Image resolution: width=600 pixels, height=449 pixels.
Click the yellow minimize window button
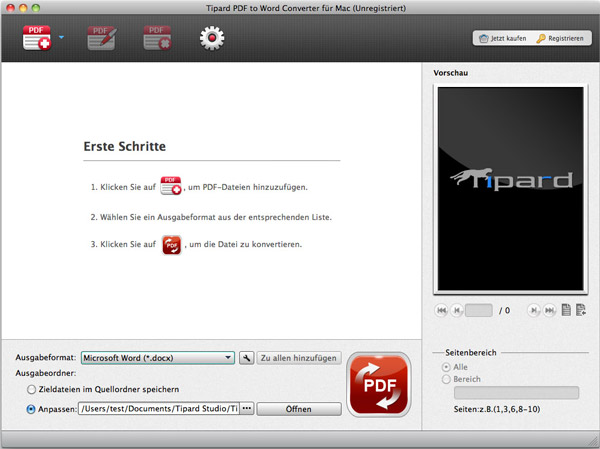click(23, 8)
